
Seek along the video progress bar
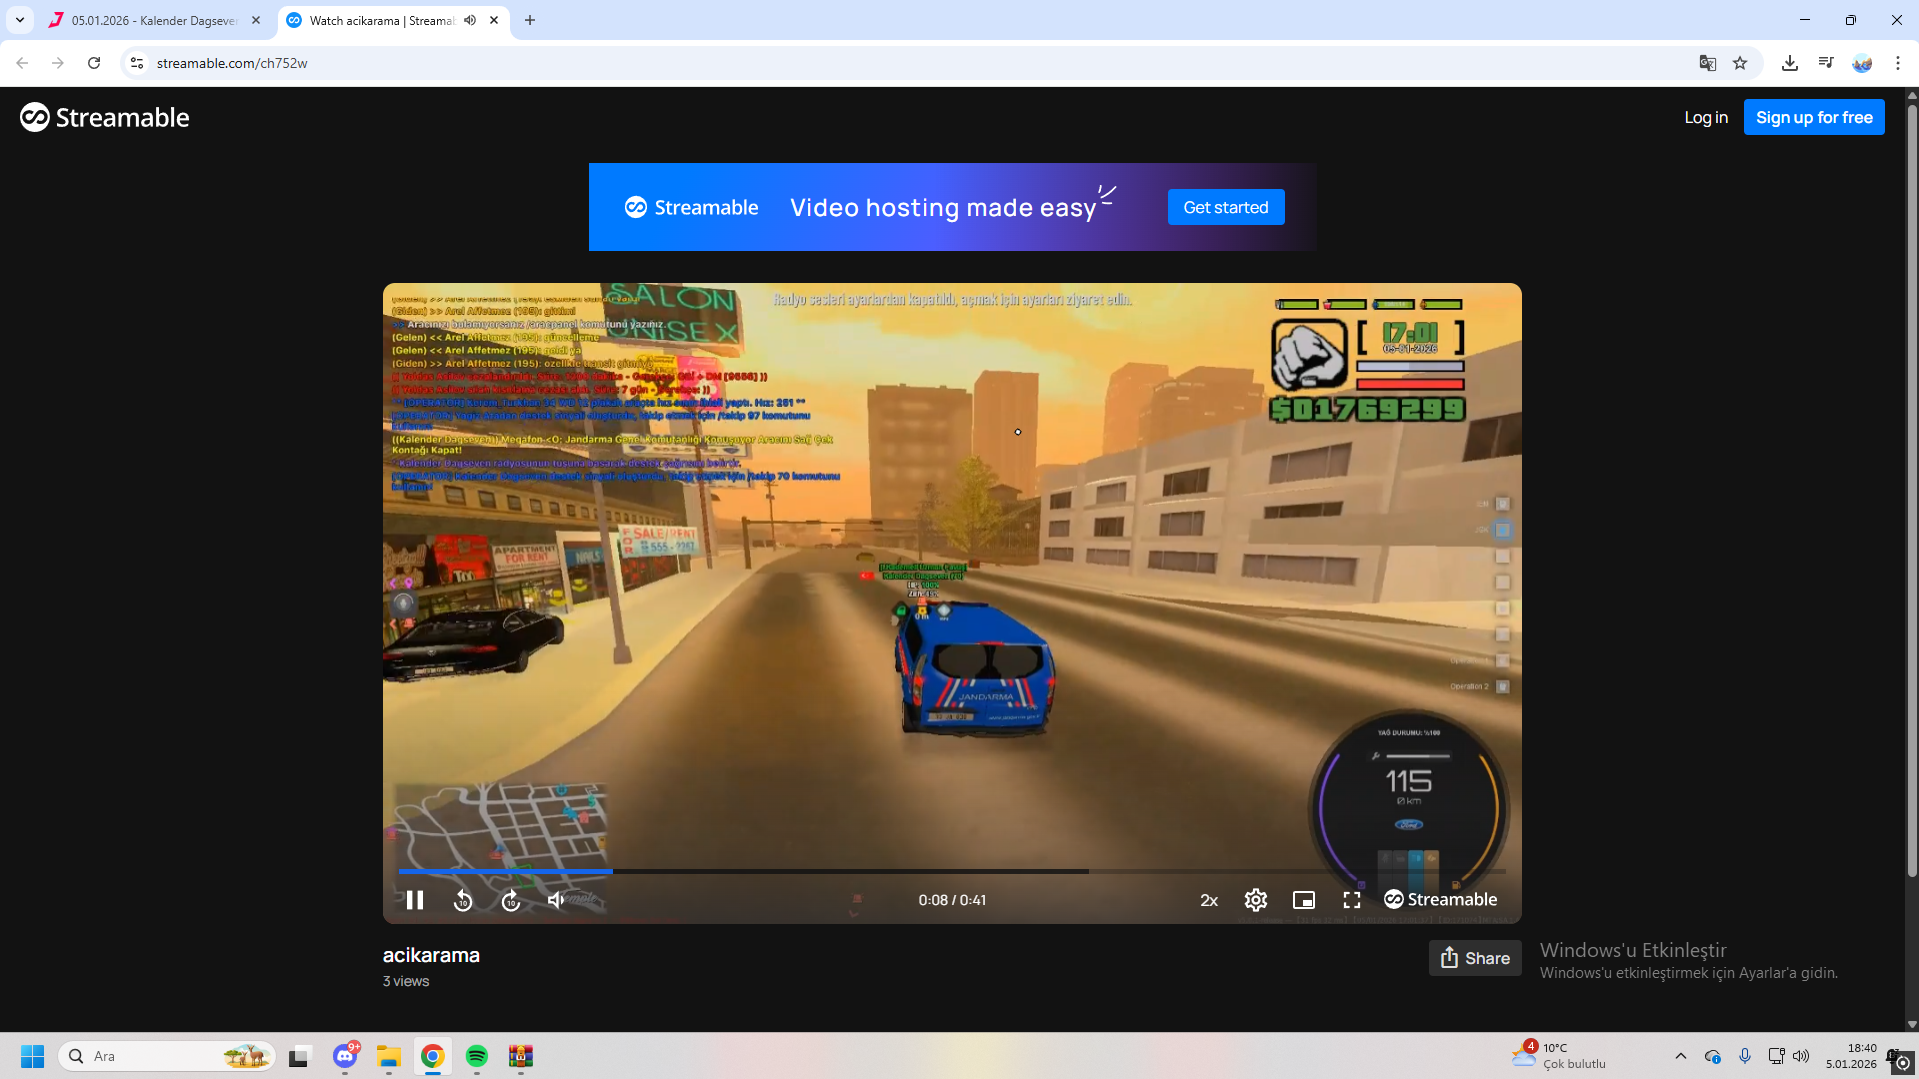(x=952, y=871)
